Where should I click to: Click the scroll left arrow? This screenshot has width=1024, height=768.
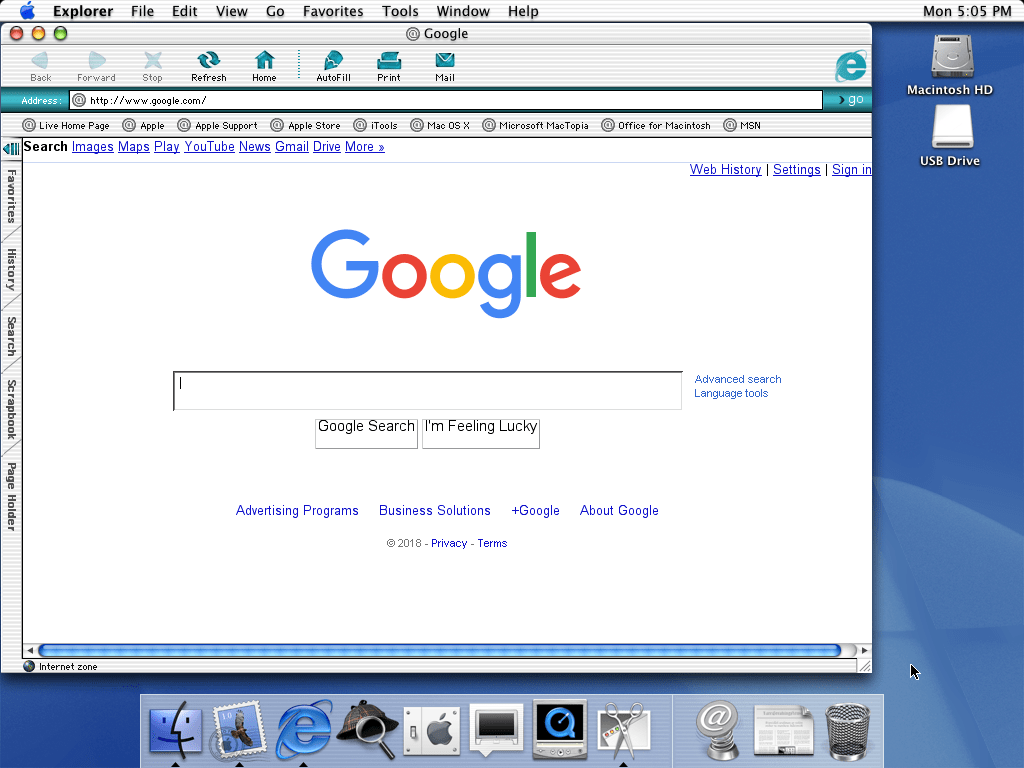30,650
